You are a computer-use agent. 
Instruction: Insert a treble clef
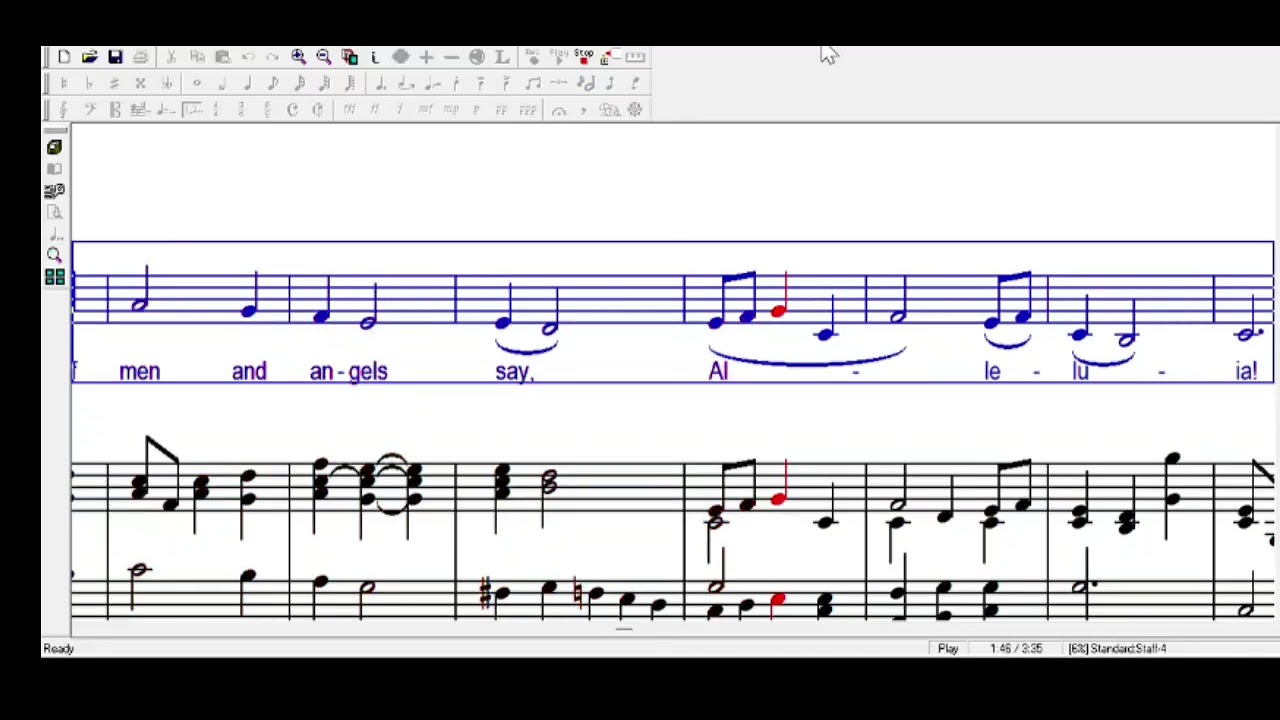coord(63,110)
